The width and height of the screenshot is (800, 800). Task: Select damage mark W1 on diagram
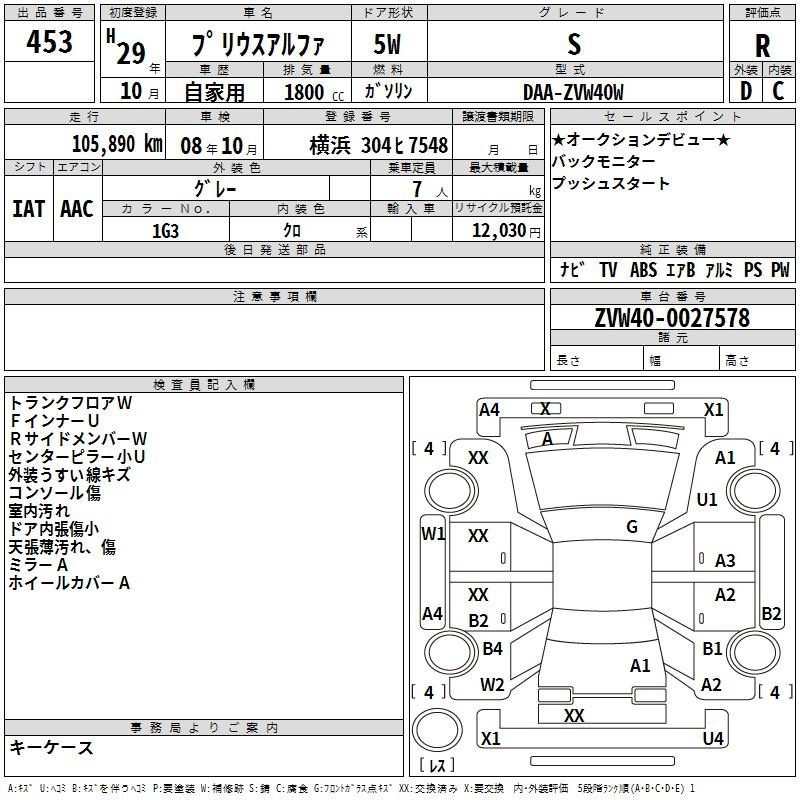pos(433,534)
